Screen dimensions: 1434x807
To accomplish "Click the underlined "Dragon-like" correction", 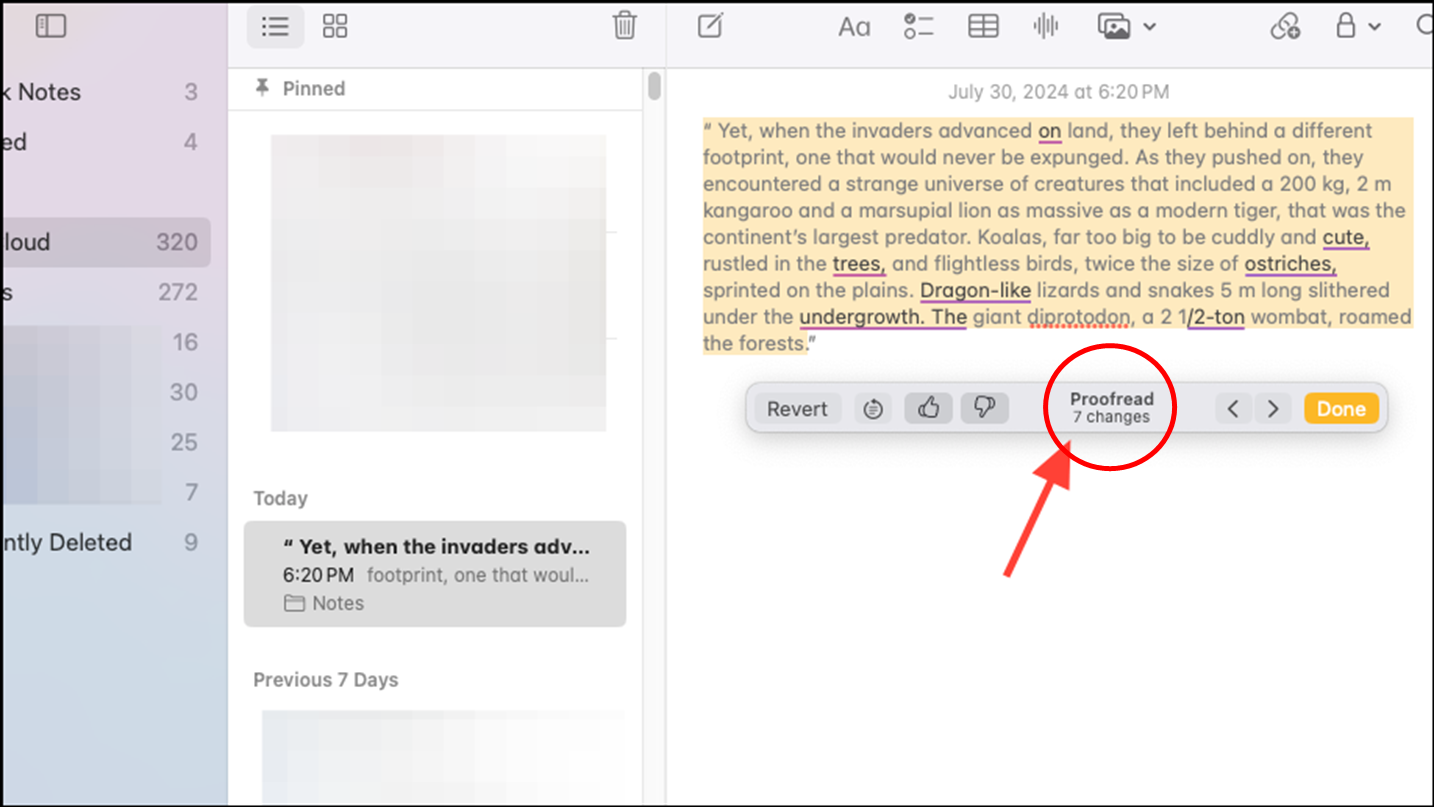I will point(975,291).
